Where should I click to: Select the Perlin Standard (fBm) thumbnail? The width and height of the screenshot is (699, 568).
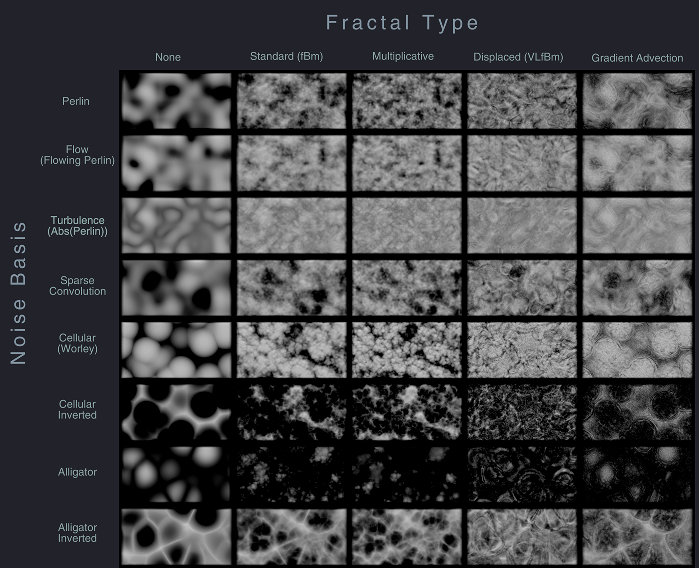292,101
